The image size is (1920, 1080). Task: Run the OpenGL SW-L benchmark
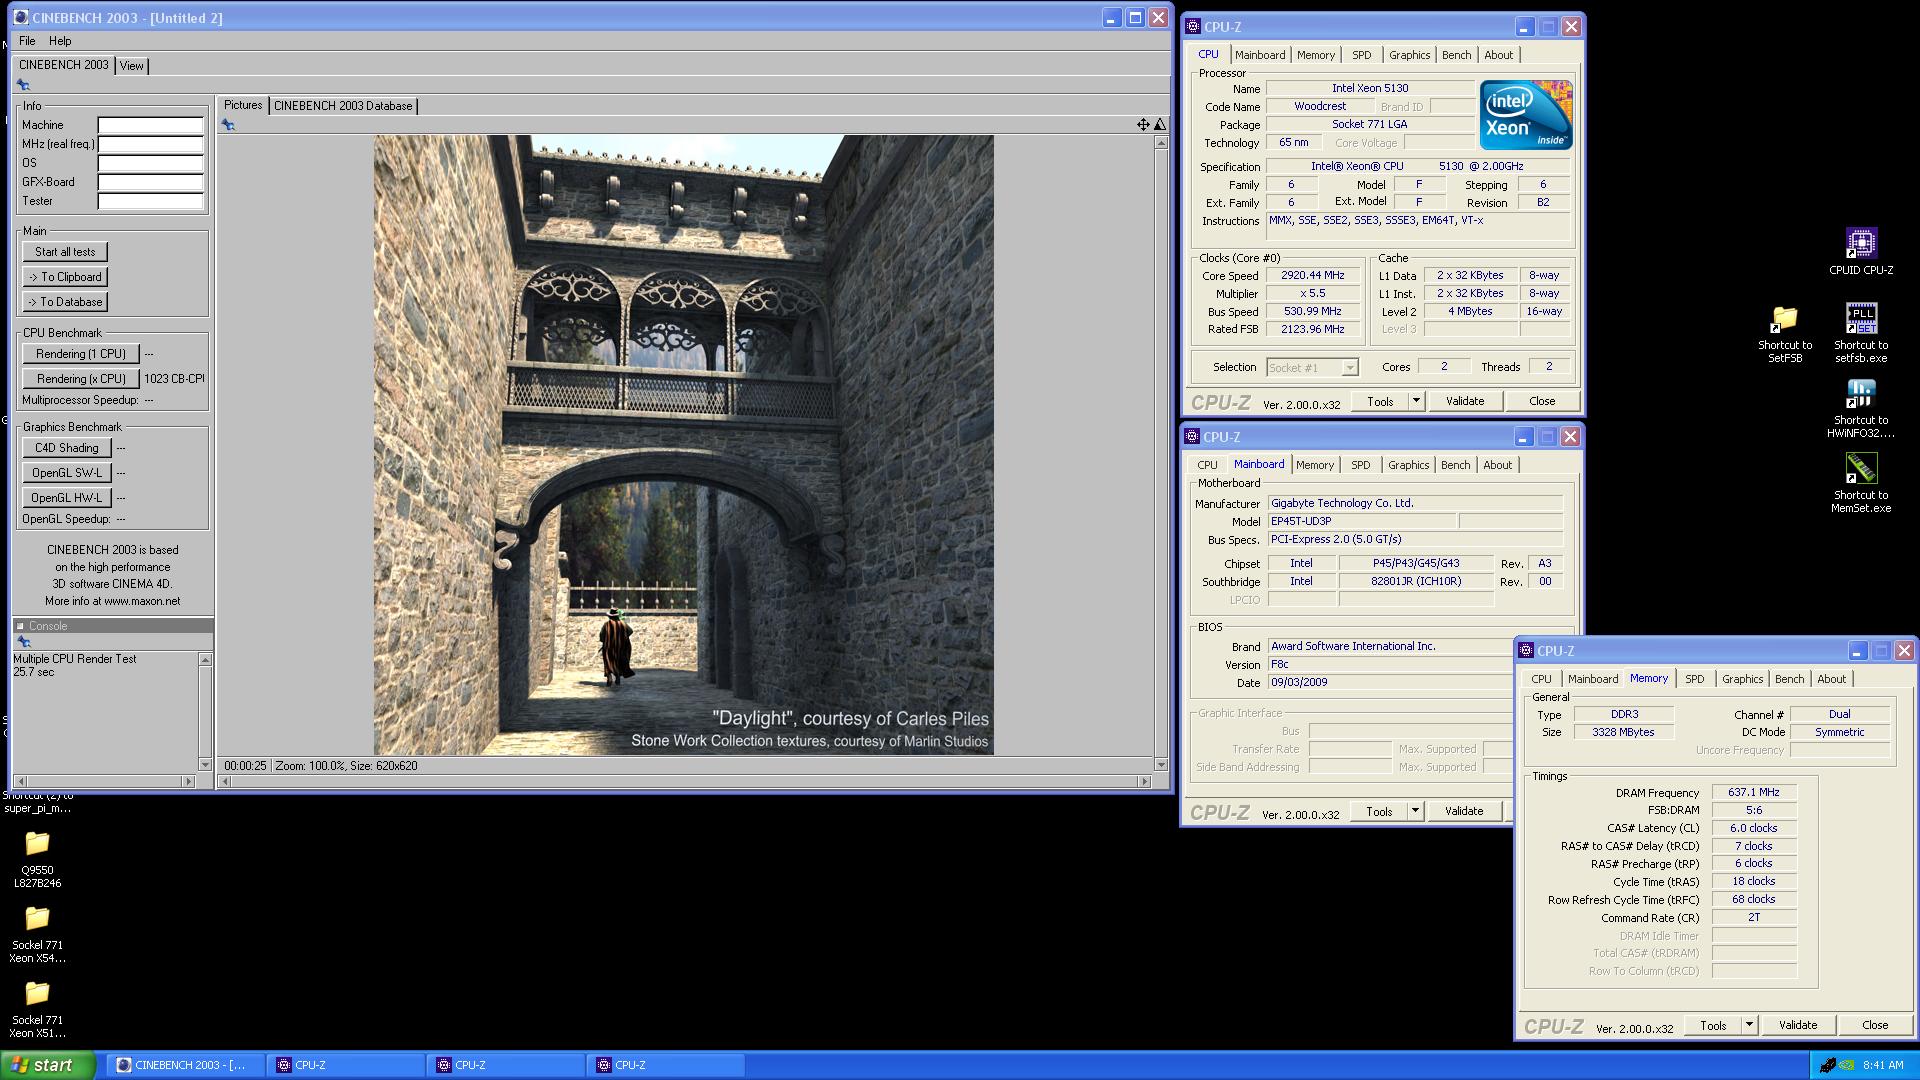coord(66,473)
